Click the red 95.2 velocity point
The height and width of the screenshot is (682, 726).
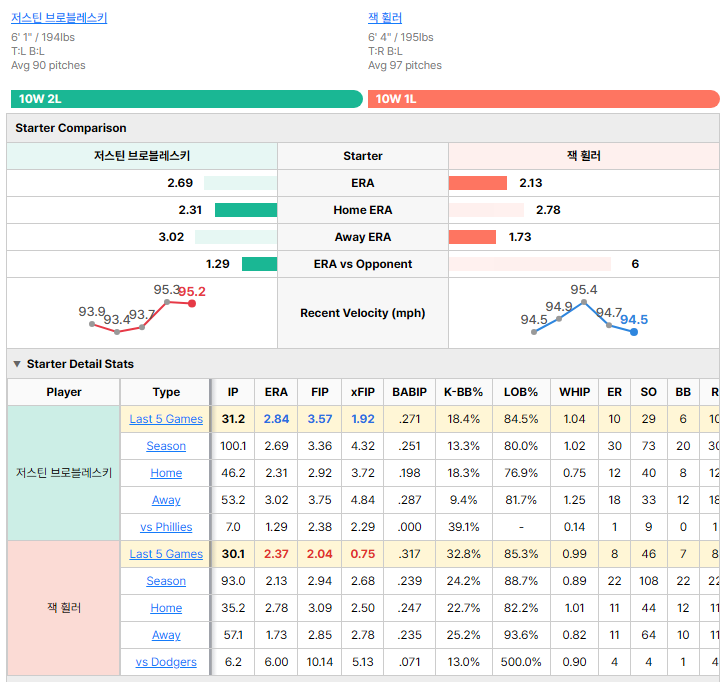coord(192,303)
